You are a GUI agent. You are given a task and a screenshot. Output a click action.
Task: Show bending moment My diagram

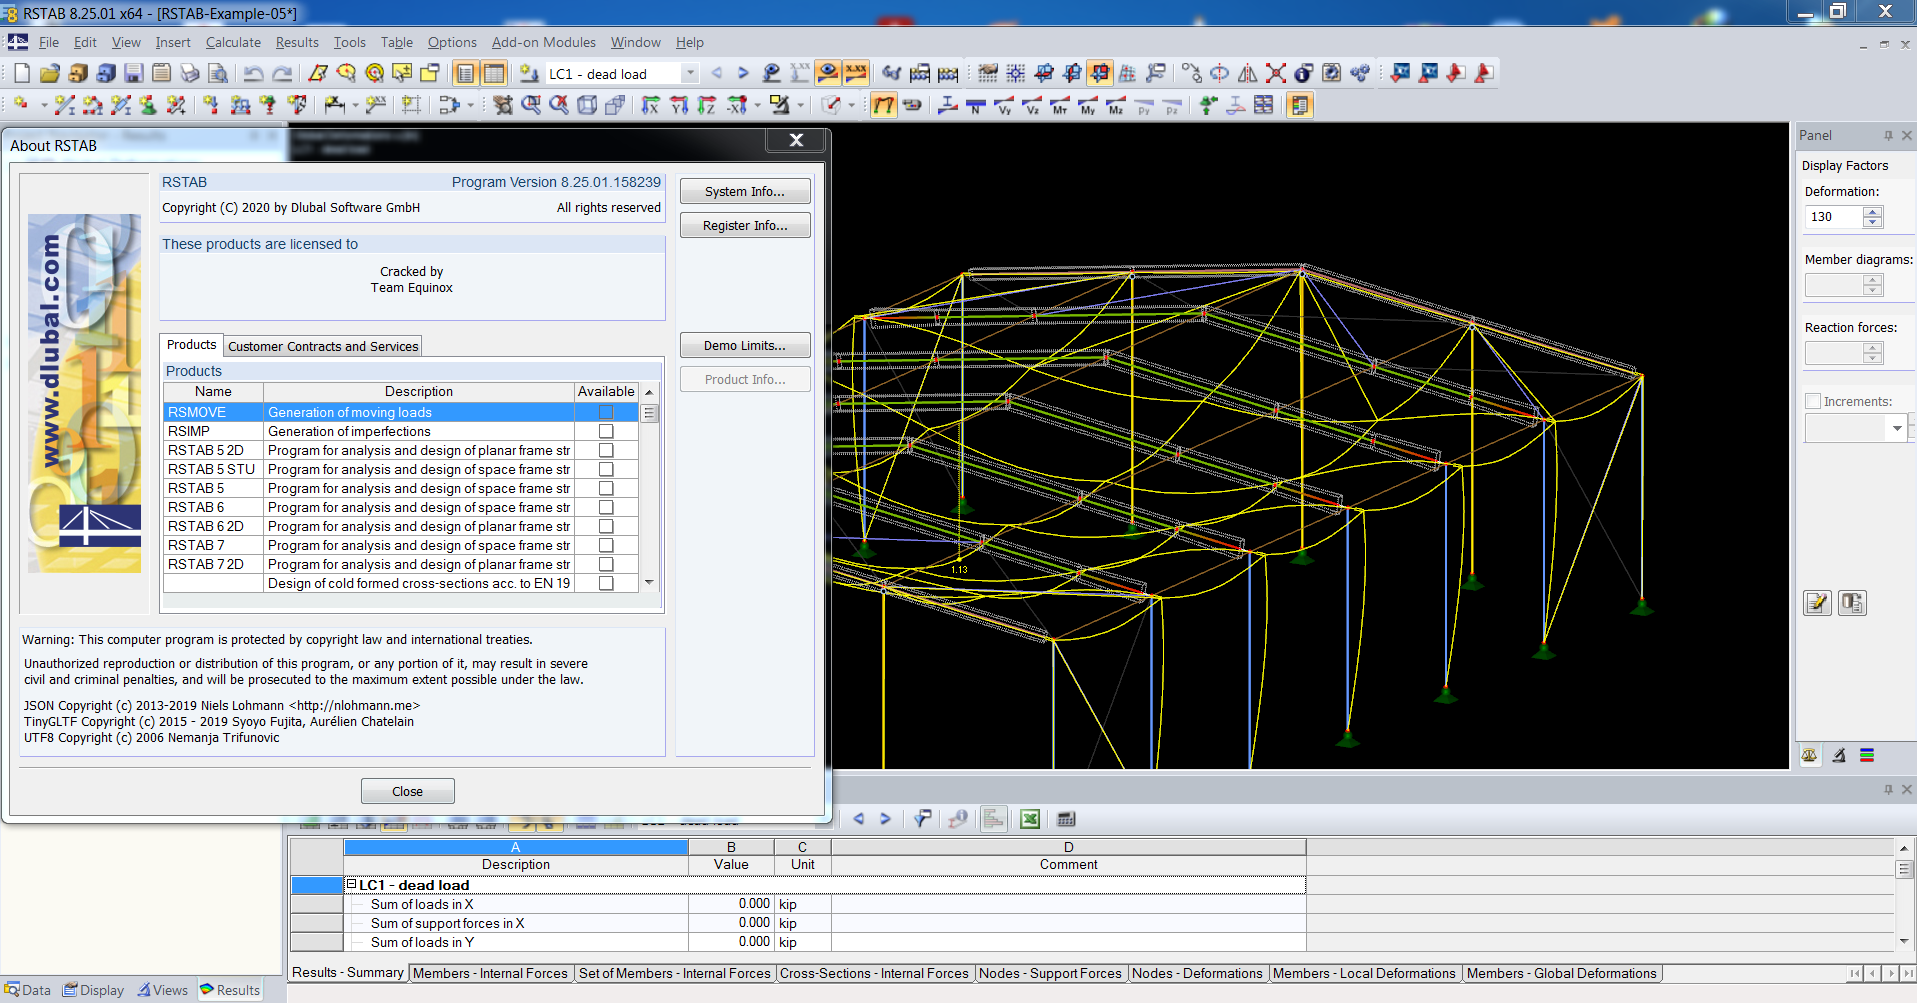tap(1088, 105)
